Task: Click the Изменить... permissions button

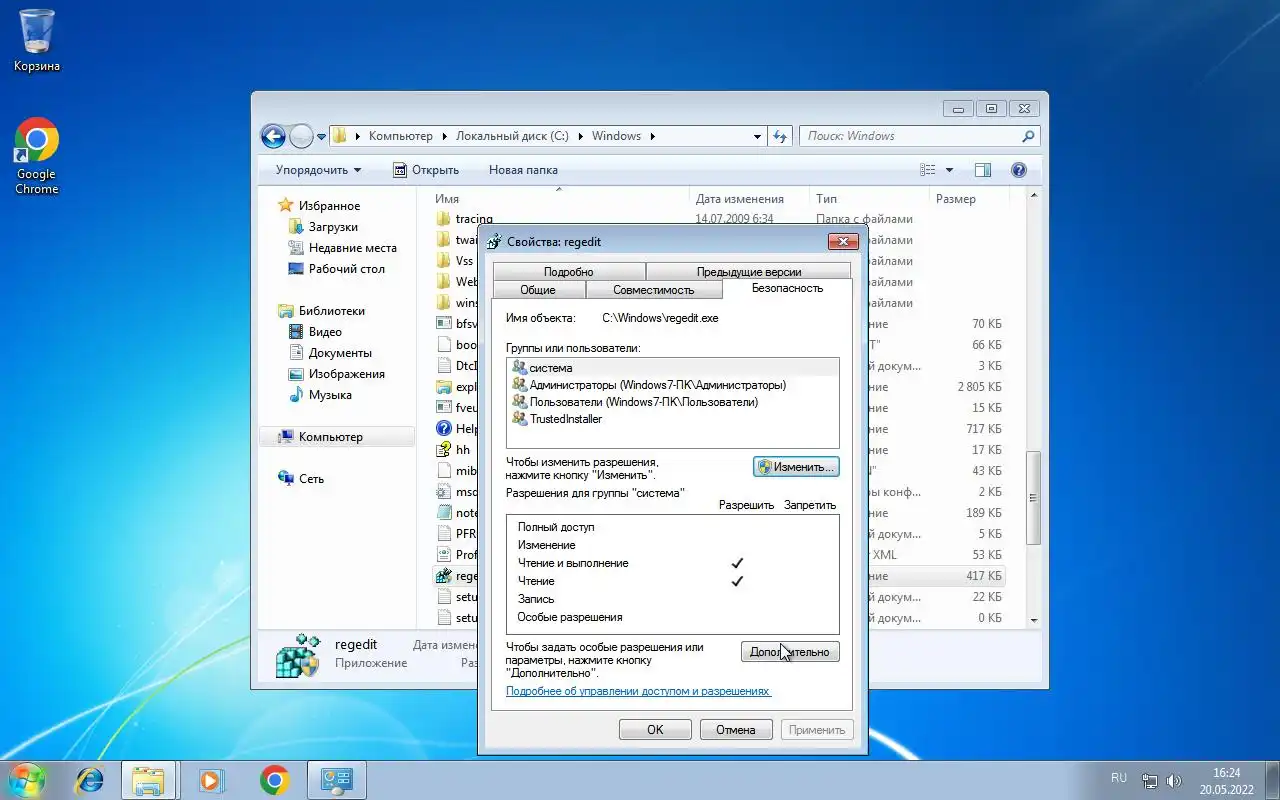Action: (x=796, y=467)
